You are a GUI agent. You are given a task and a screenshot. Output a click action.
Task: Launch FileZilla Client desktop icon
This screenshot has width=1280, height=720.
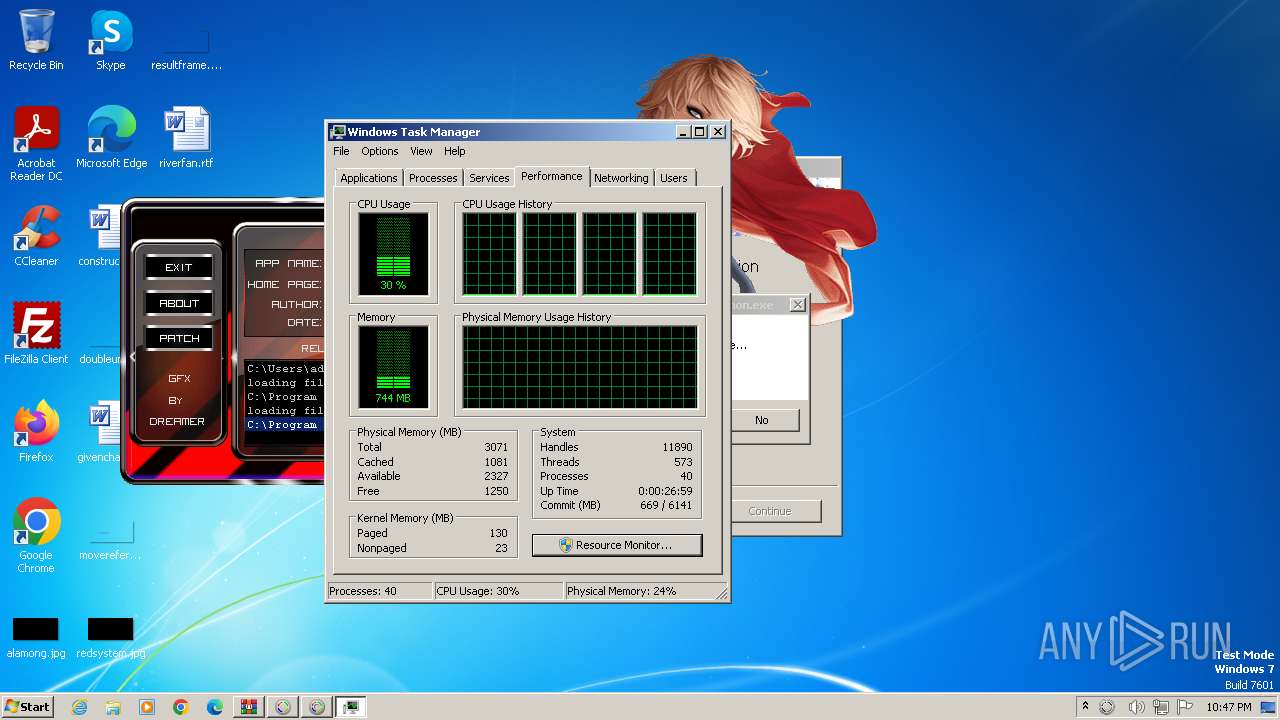36,333
